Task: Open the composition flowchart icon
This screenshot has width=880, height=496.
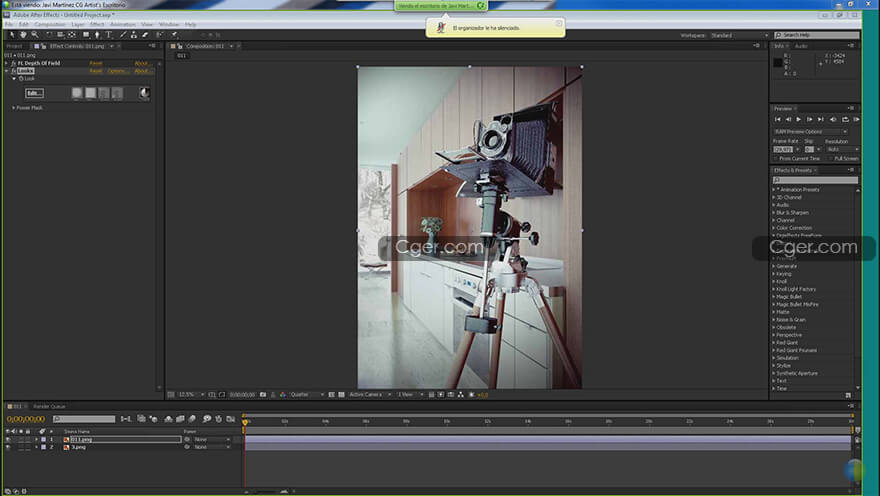Action: pyautogui.click(x=461, y=395)
